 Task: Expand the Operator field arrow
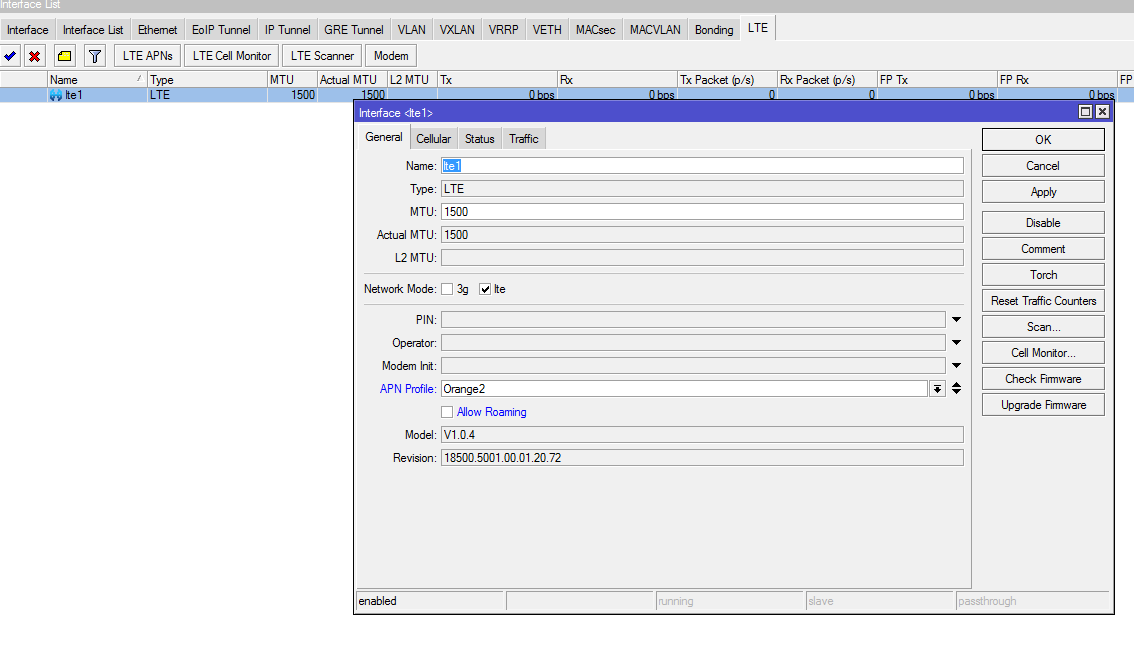(x=956, y=343)
